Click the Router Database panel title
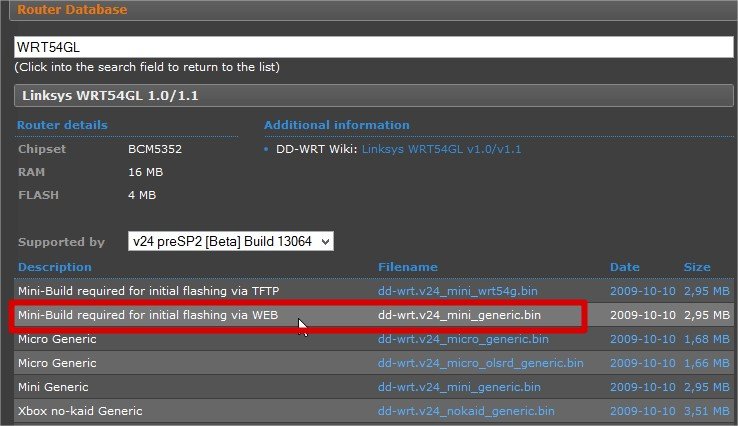Image resolution: width=738 pixels, height=426 pixels. [70, 10]
